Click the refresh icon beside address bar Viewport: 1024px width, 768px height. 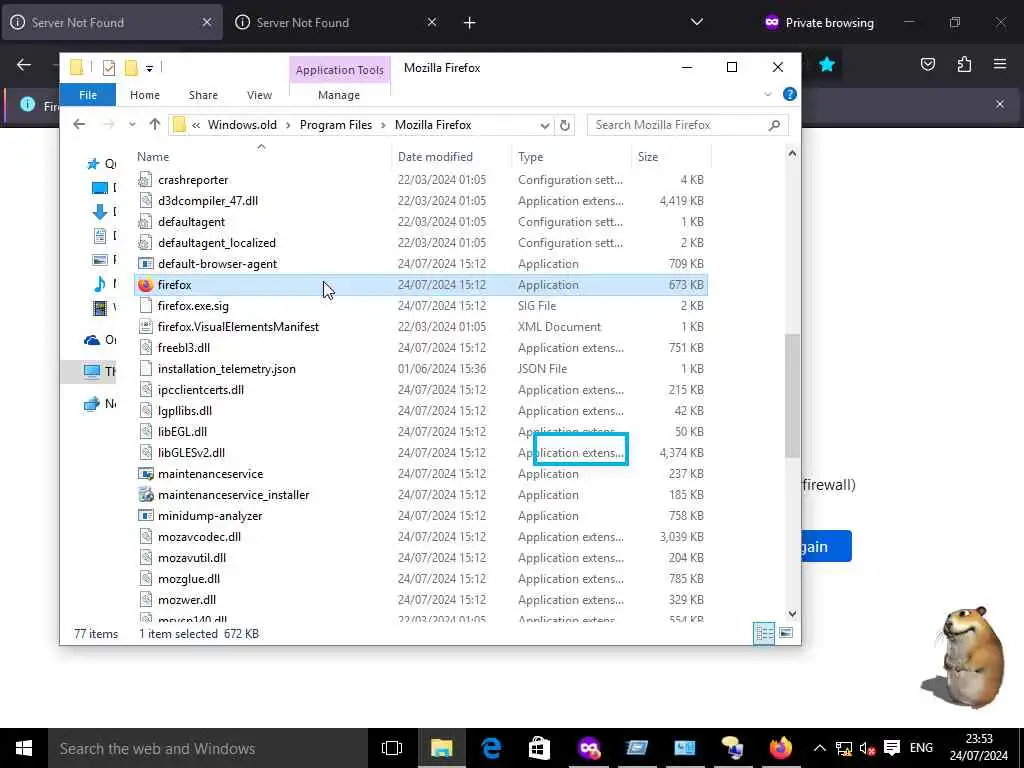point(565,125)
